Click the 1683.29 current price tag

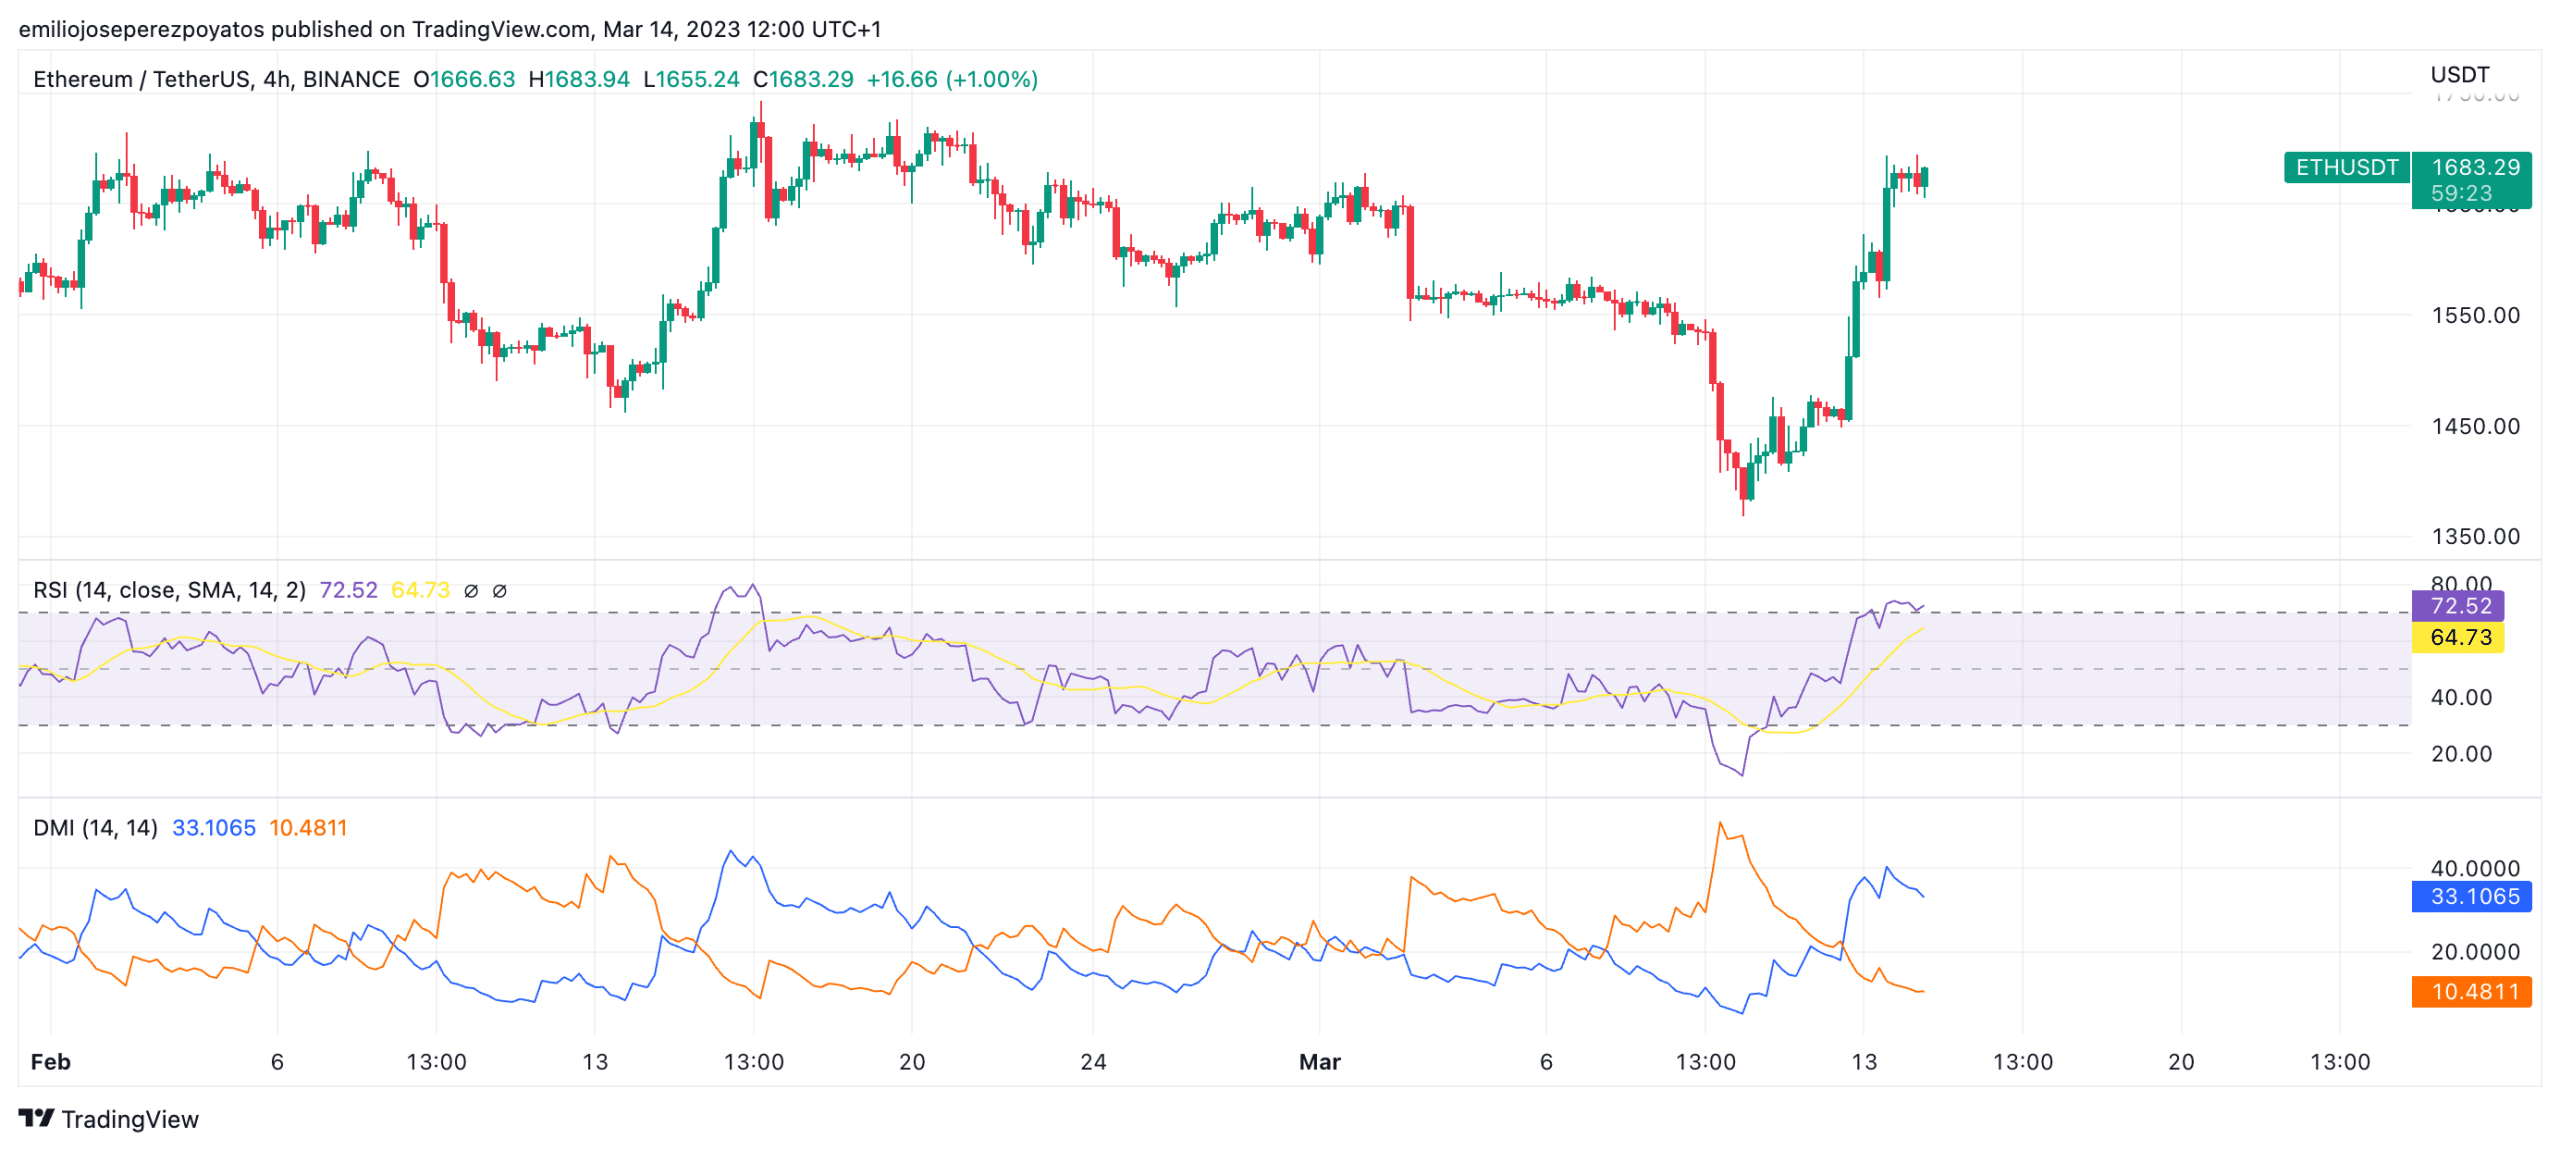(2475, 167)
